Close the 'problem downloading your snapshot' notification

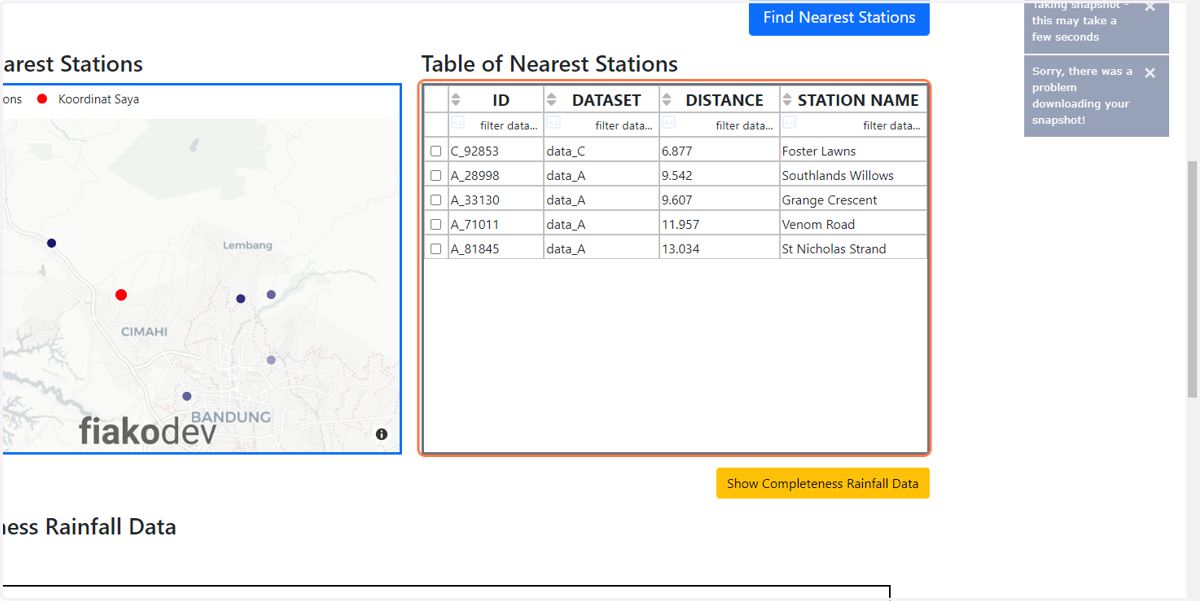[1150, 73]
